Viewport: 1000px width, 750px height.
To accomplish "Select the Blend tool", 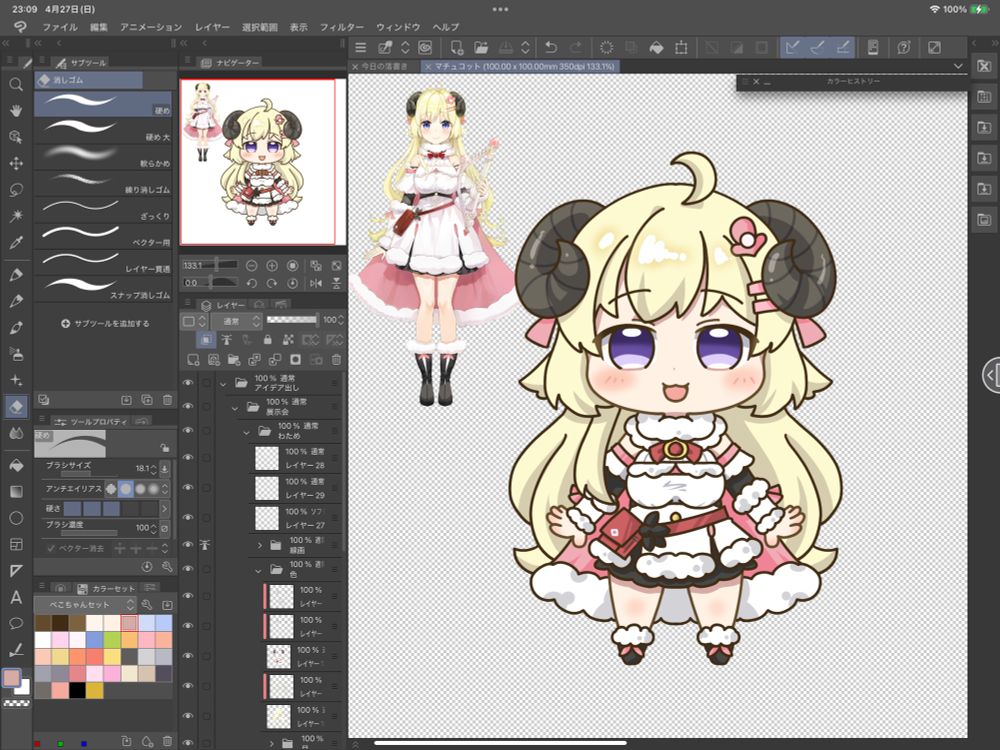I will pos(16,433).
